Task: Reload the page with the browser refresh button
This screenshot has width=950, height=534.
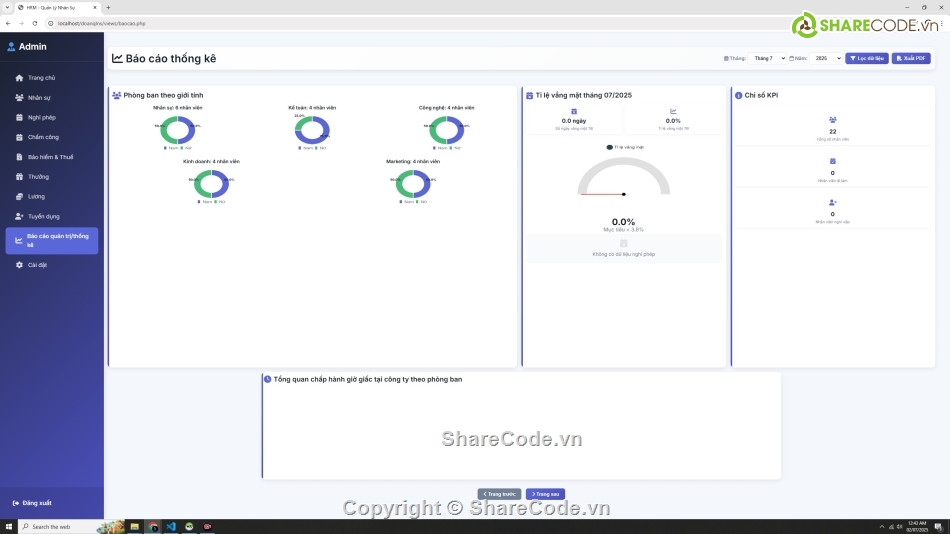Action: tap(35, 23)
